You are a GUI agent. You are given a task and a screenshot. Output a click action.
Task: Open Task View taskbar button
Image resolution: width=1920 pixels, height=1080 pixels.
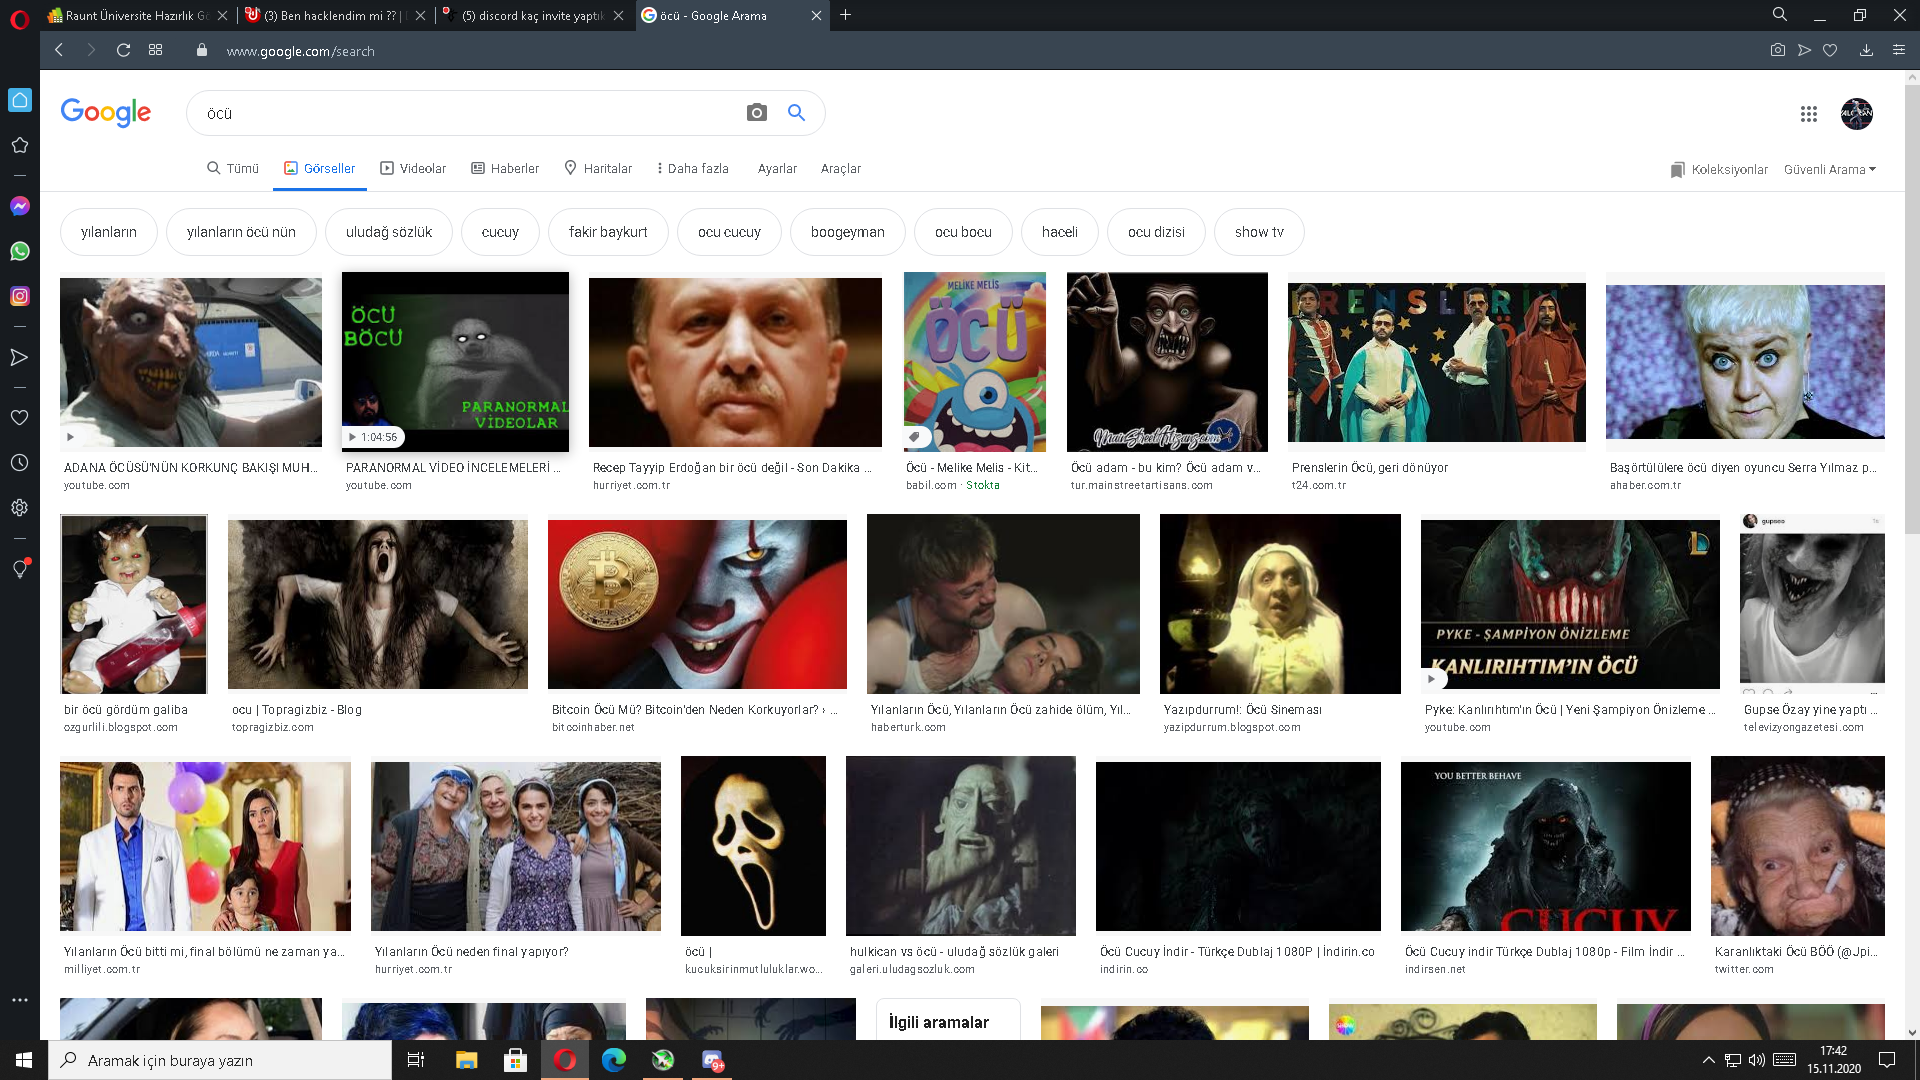[x=416, y=1060]
